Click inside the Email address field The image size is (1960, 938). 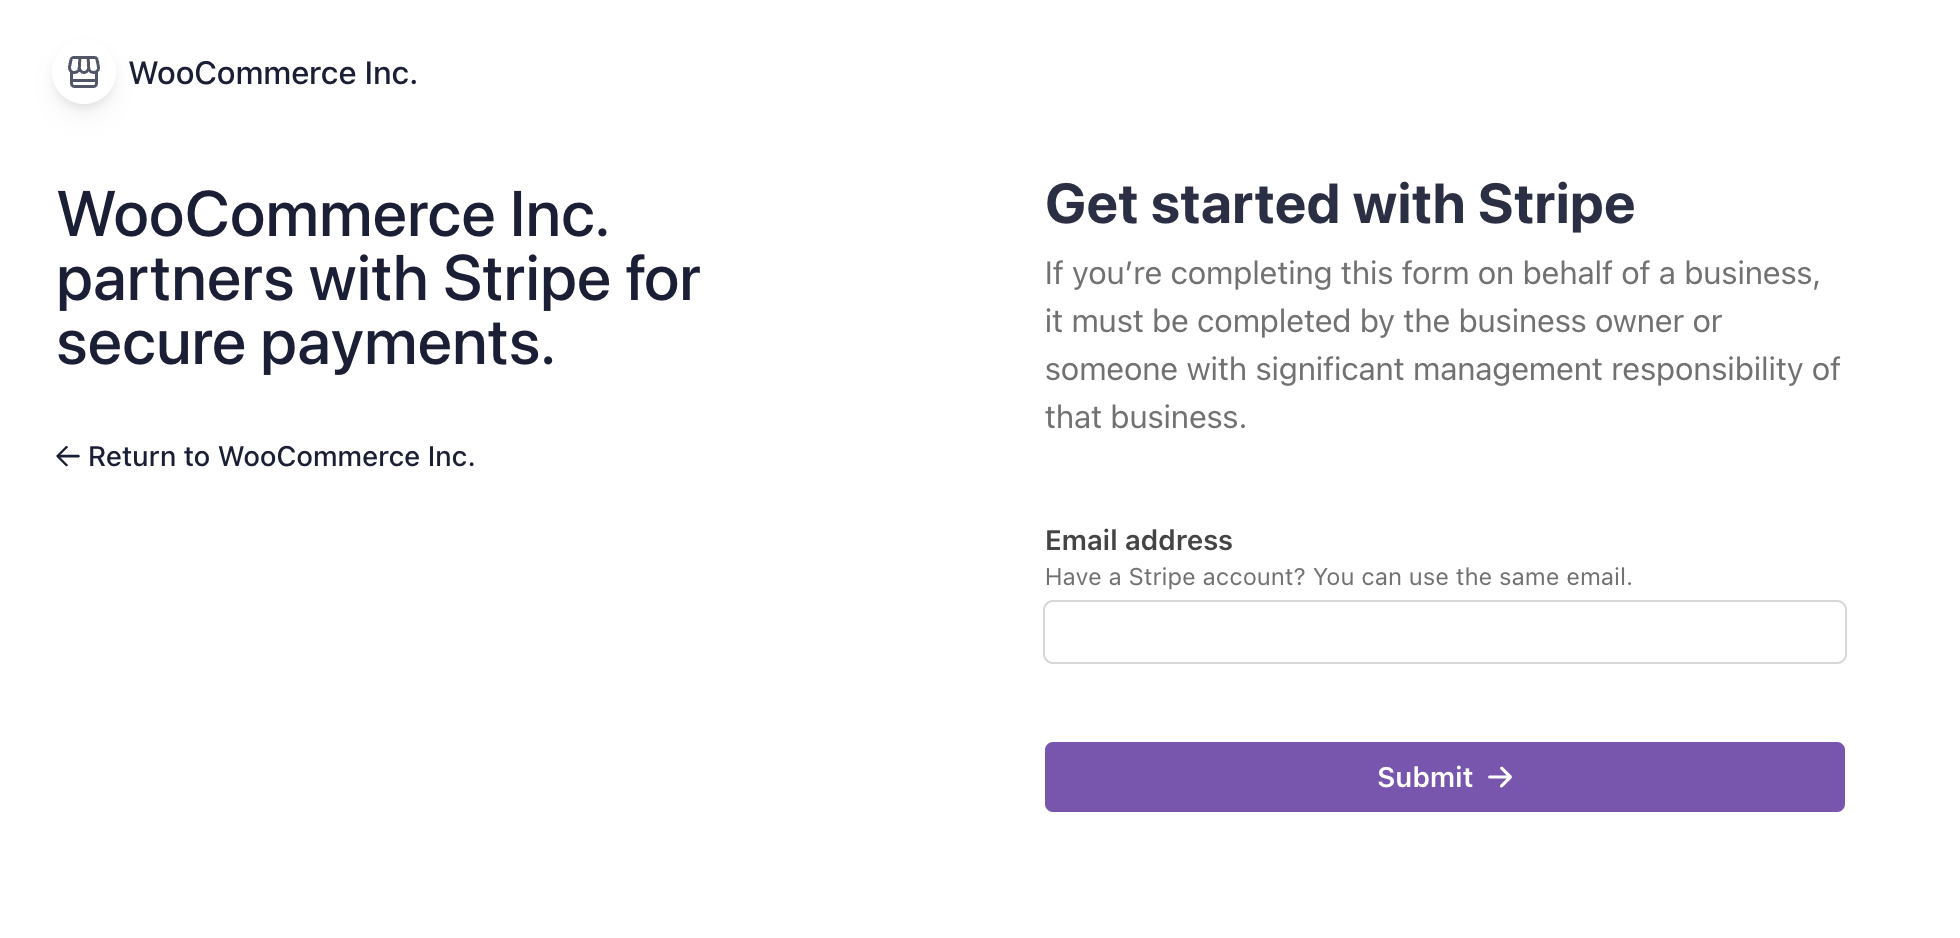pyautogui.click(x=1444, y=631)
